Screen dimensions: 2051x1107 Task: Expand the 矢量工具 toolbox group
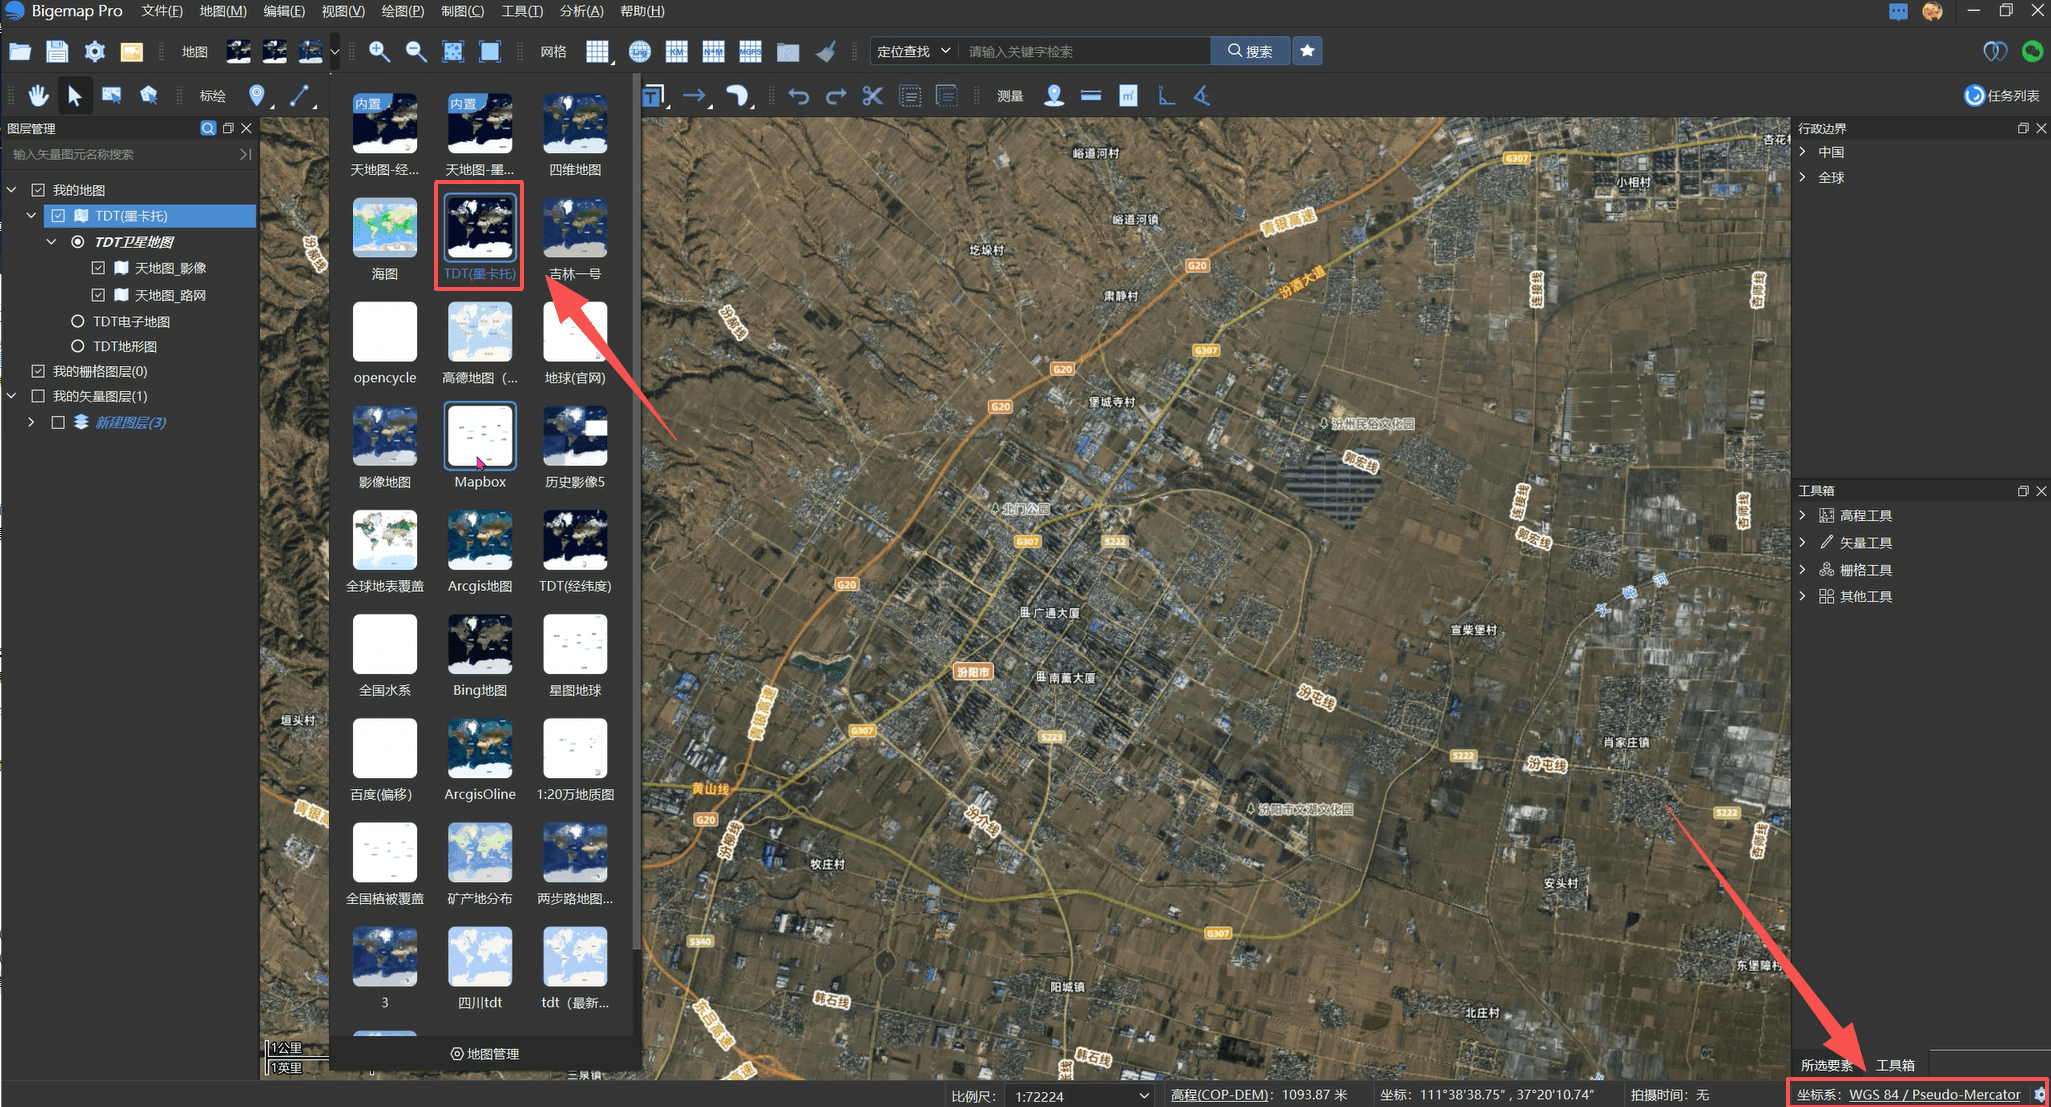point(1803,542)
